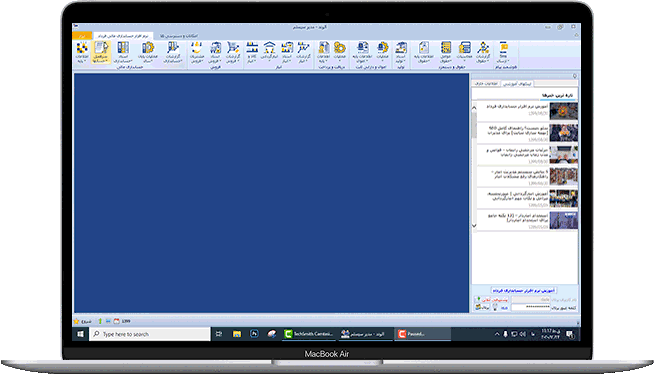
Task: Open fixed assets base information icon
Action: click(x=362, y=52)
